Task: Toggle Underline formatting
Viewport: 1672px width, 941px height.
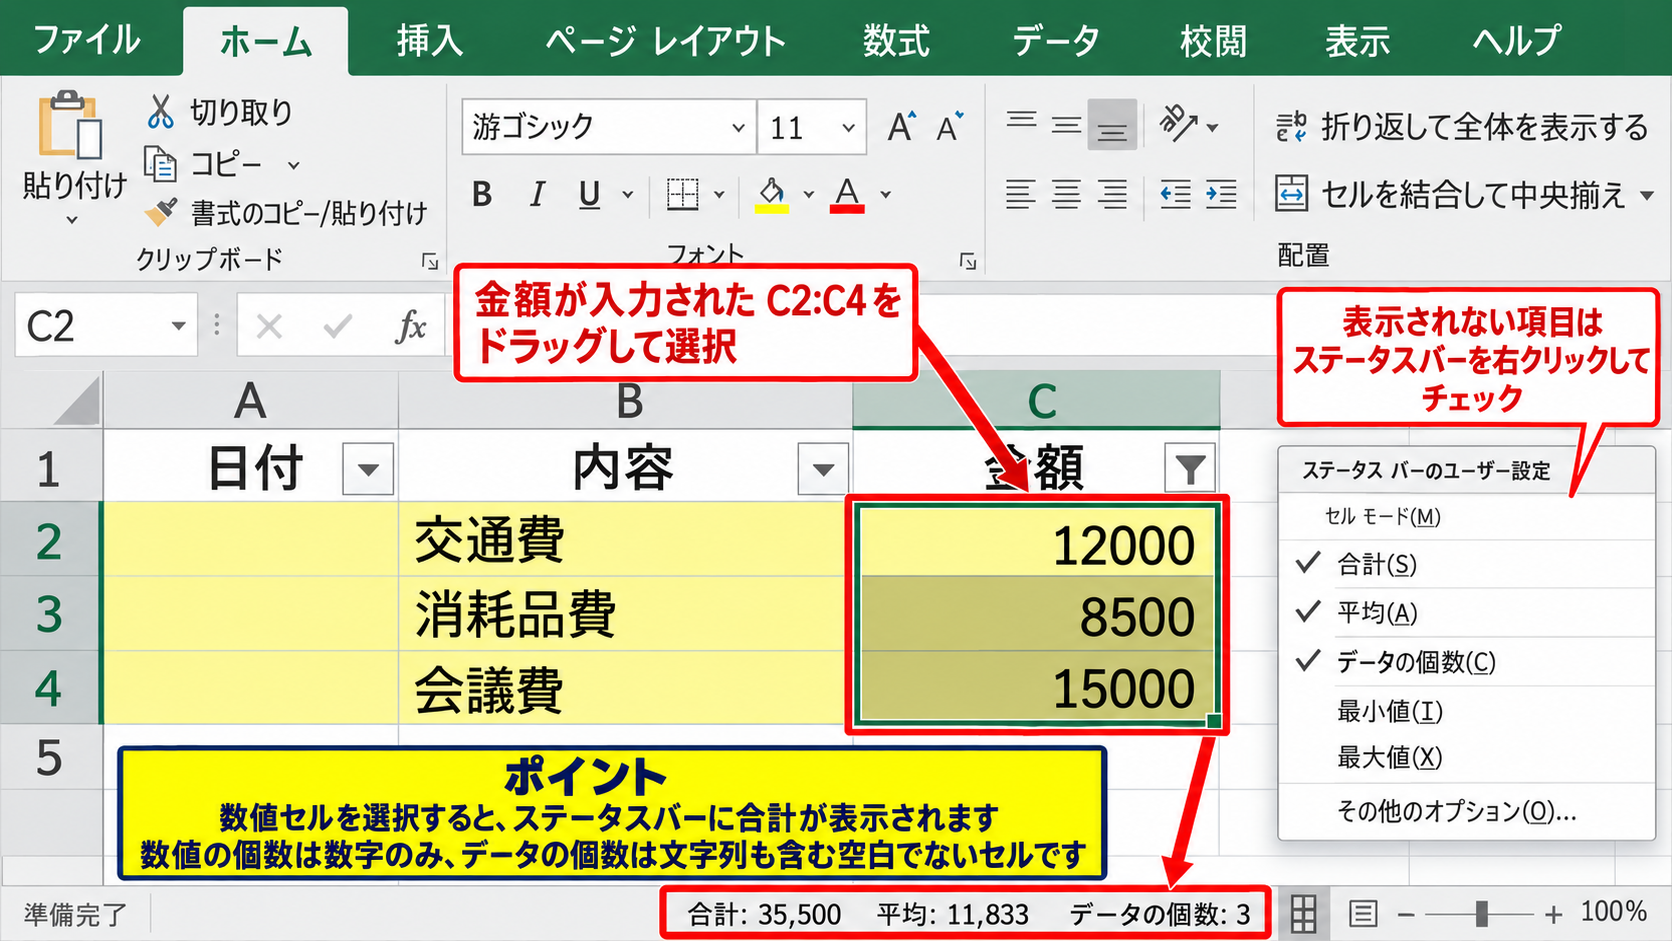Action: pyautogui.click(x=590, y=194)
